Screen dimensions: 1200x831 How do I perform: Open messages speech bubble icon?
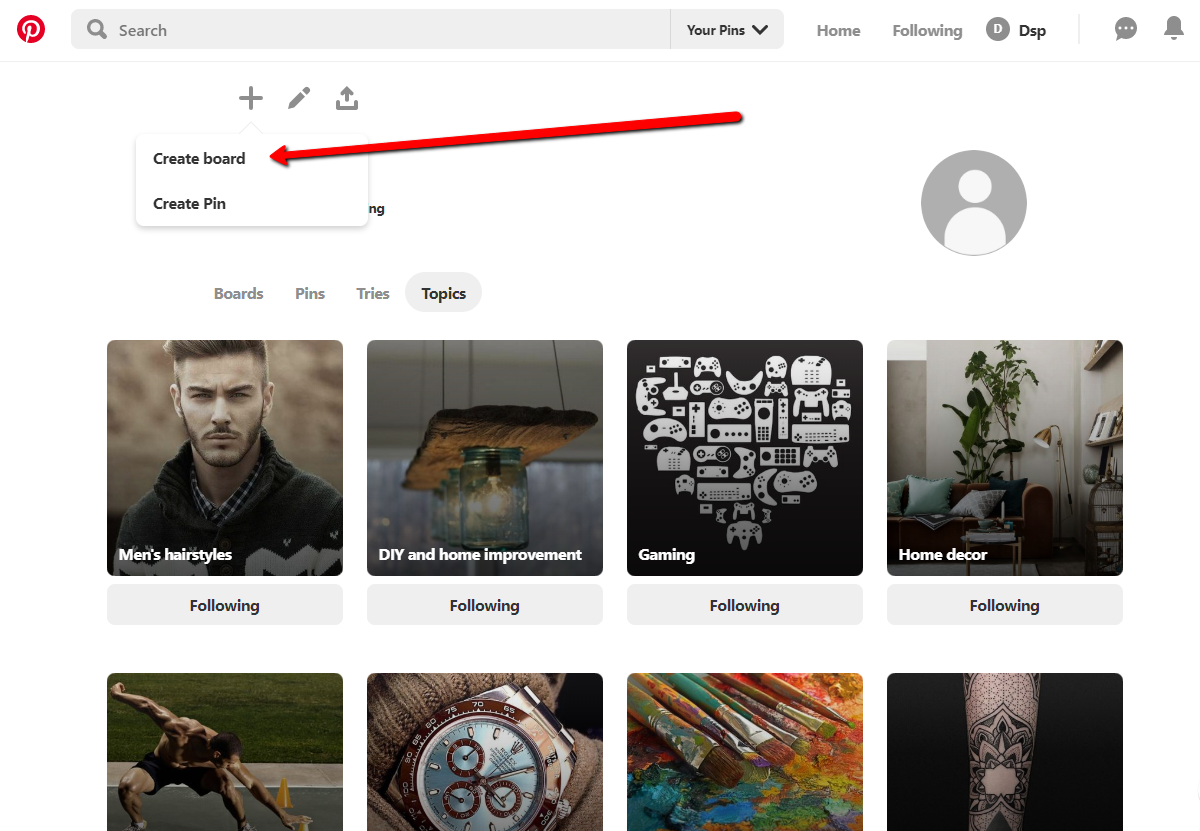tap(1126, 30)
